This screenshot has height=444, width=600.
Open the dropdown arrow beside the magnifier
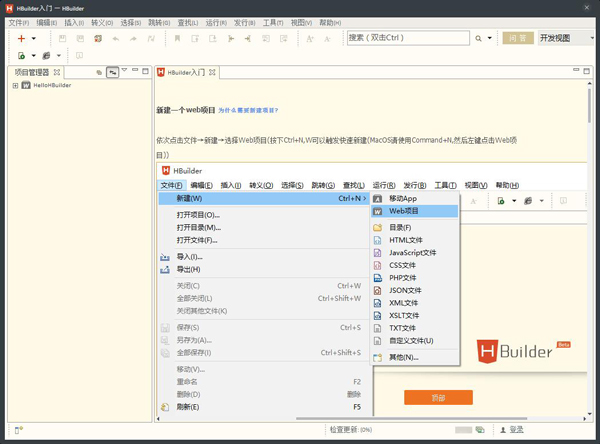click(489, 38)
